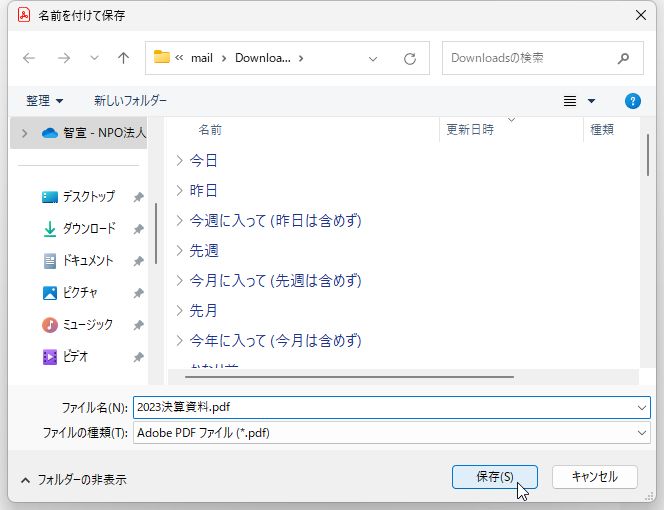This screenshot has width=664, height=510.
Task: Click the pin icon beside ダウンロード
Action: tap(138, 229)
